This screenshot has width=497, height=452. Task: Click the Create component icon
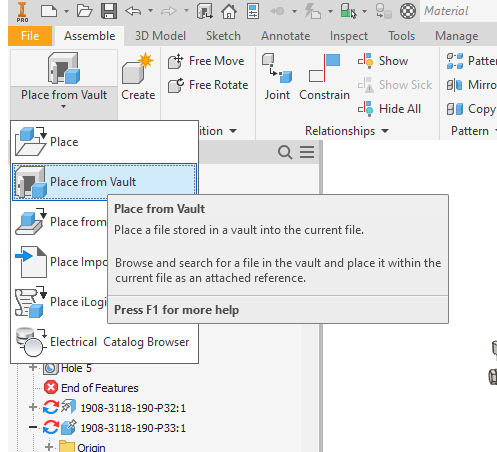(138, 77)
